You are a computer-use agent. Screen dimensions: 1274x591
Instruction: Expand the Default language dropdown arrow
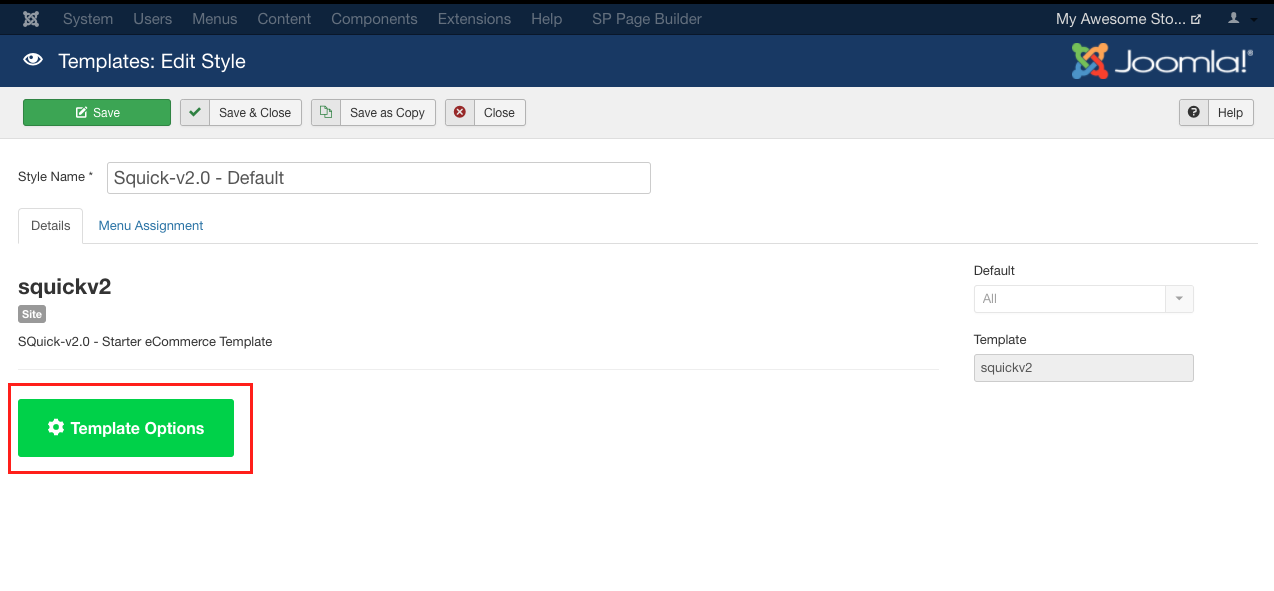click(x=1179, y=299)
